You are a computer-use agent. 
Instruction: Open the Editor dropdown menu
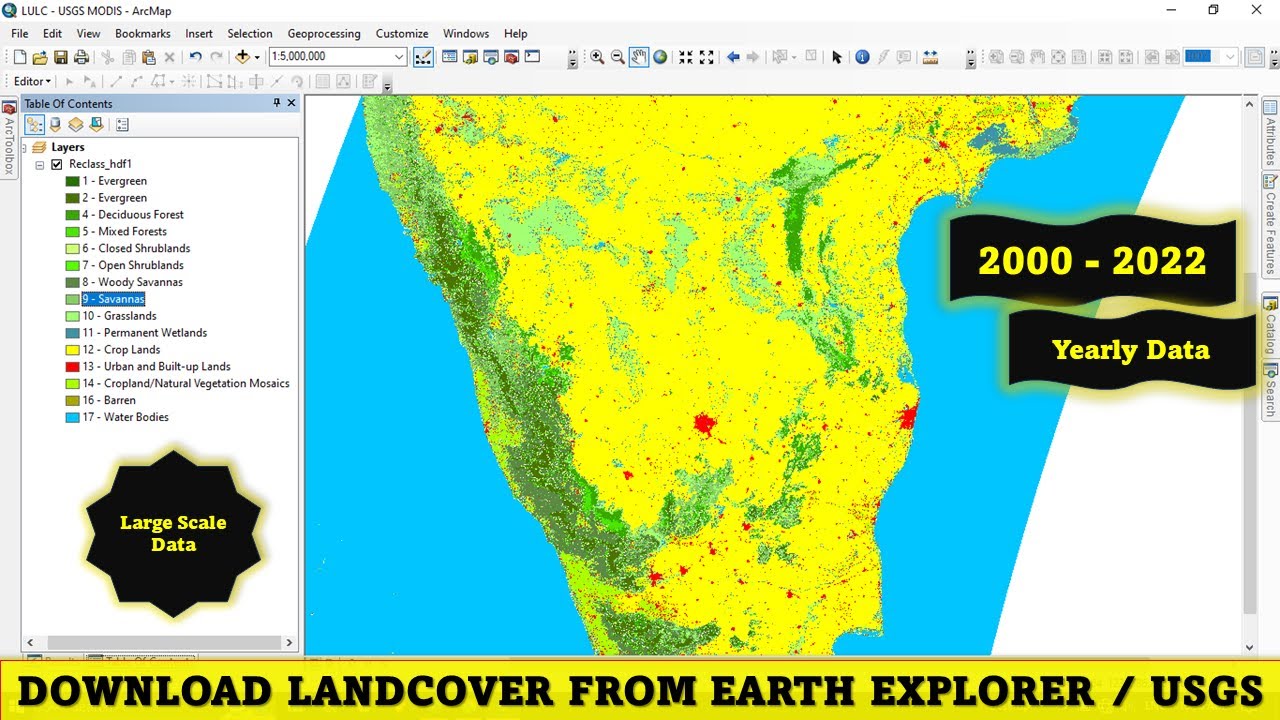click(x=33, y=81)
